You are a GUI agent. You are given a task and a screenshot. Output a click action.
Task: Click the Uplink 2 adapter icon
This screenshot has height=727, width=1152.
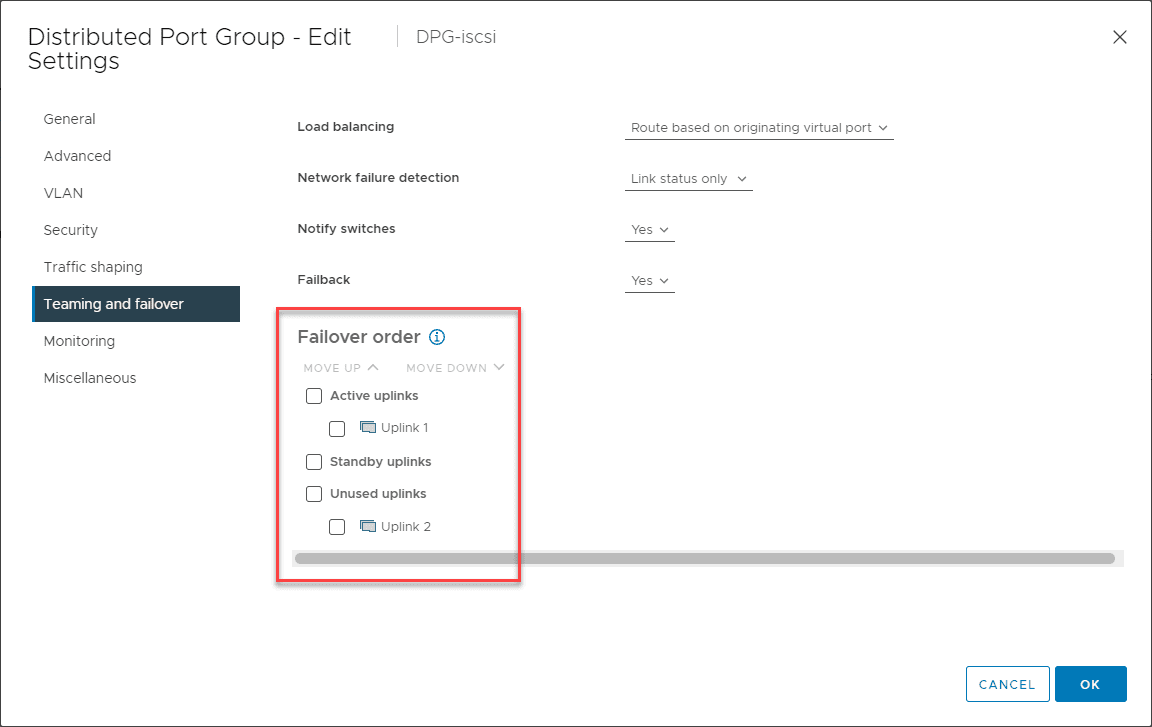367,527
